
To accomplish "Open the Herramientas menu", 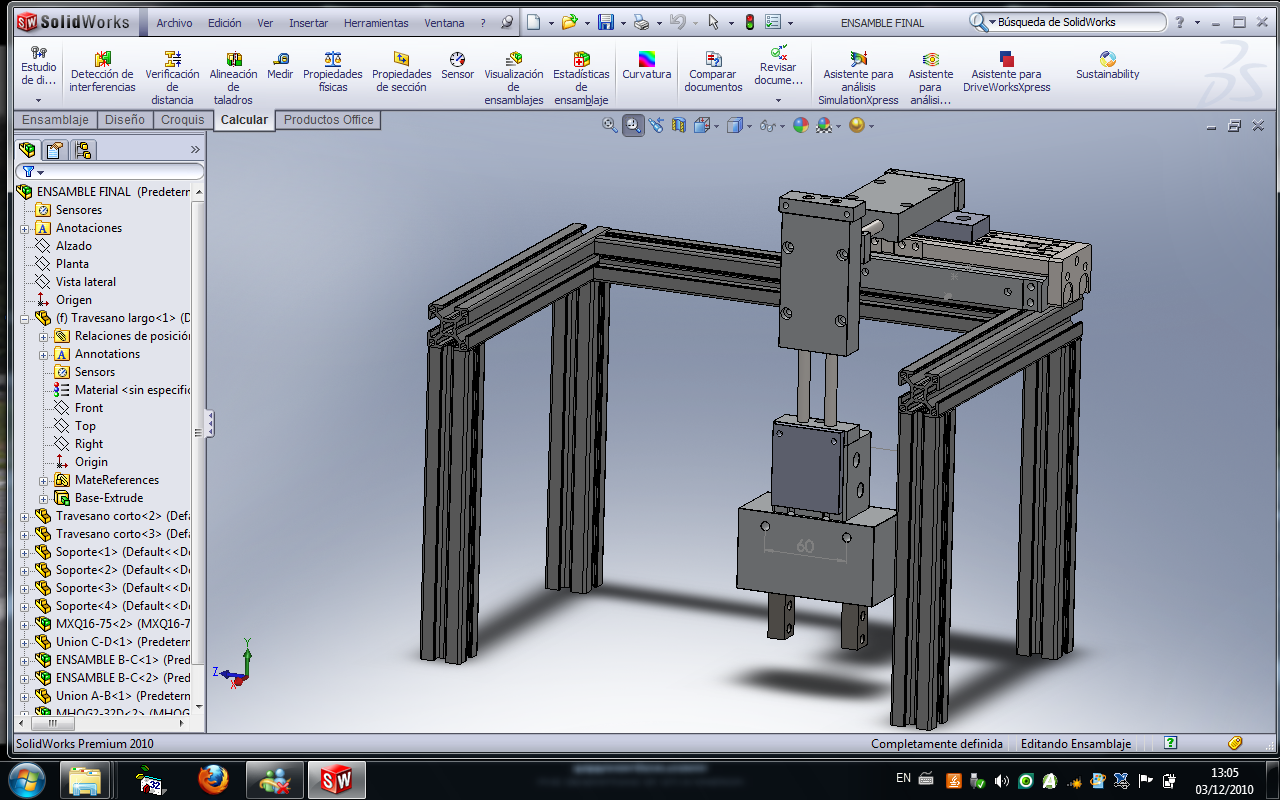I will coord(376,23).
